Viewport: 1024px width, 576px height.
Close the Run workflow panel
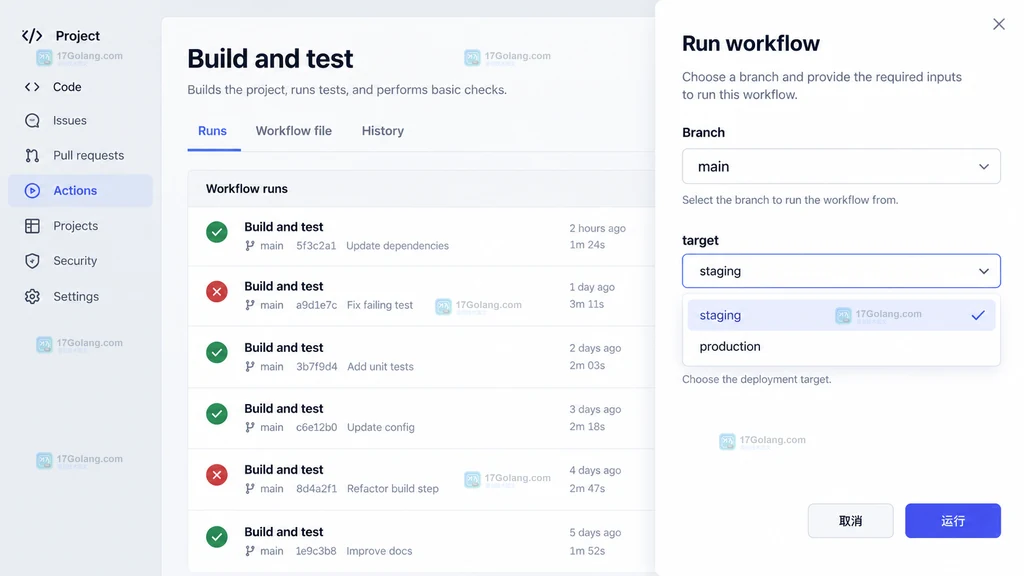click(x=999, y=24)
